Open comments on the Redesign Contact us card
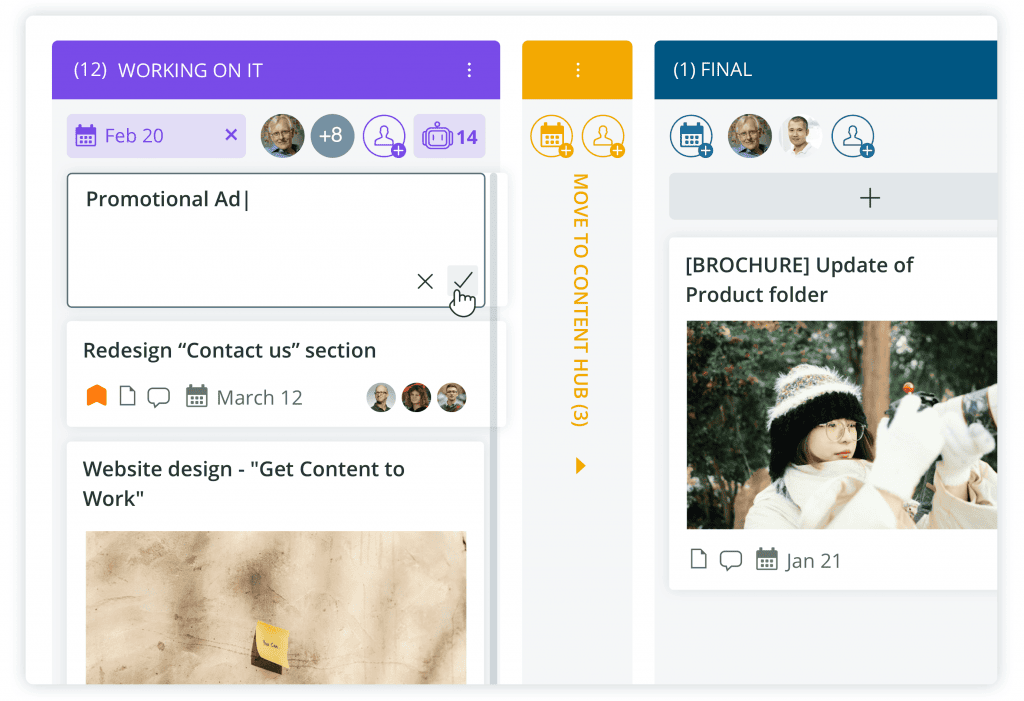1024x701 pixels. [158, 397]
